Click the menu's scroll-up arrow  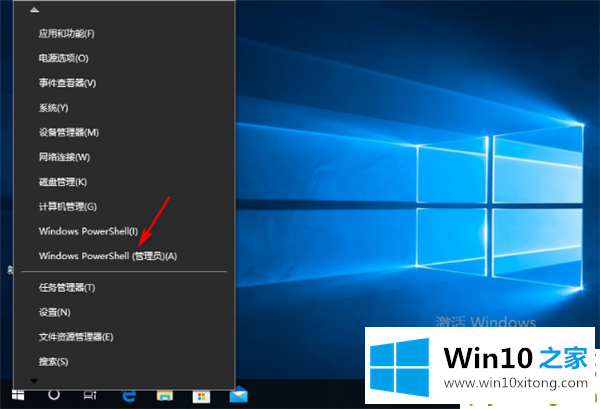[34, 10]
